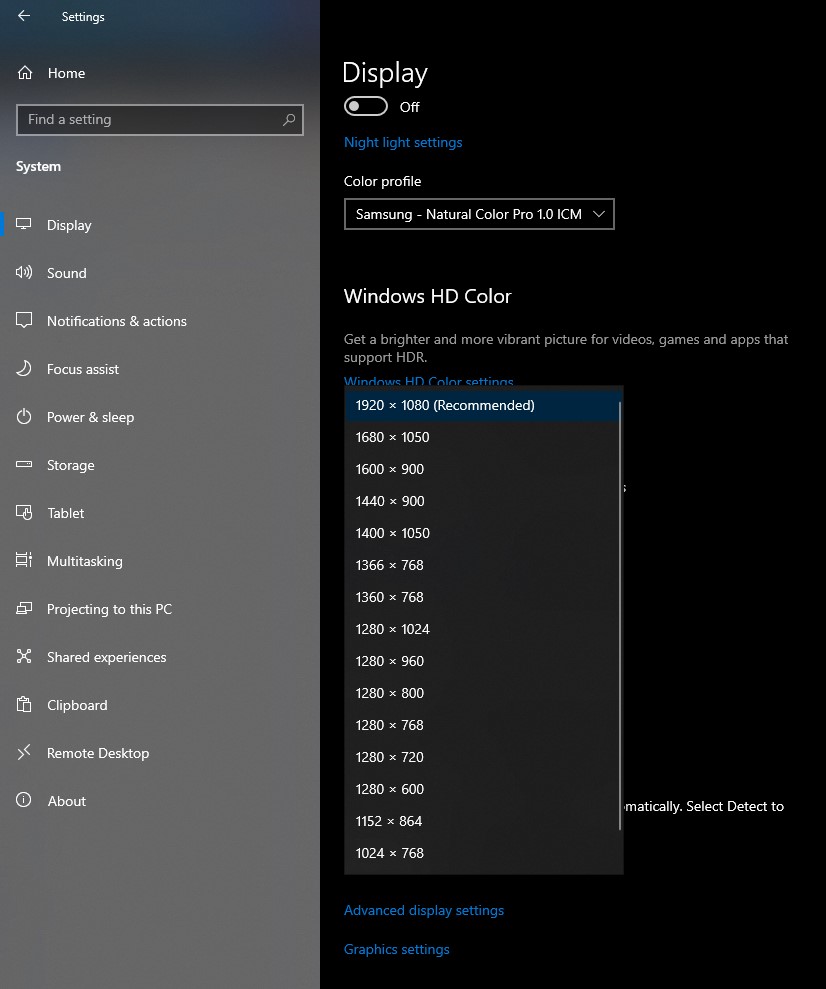
Task: Go to the Multitasking settings page
Action: pyautogui.click(x=84, y=561)
